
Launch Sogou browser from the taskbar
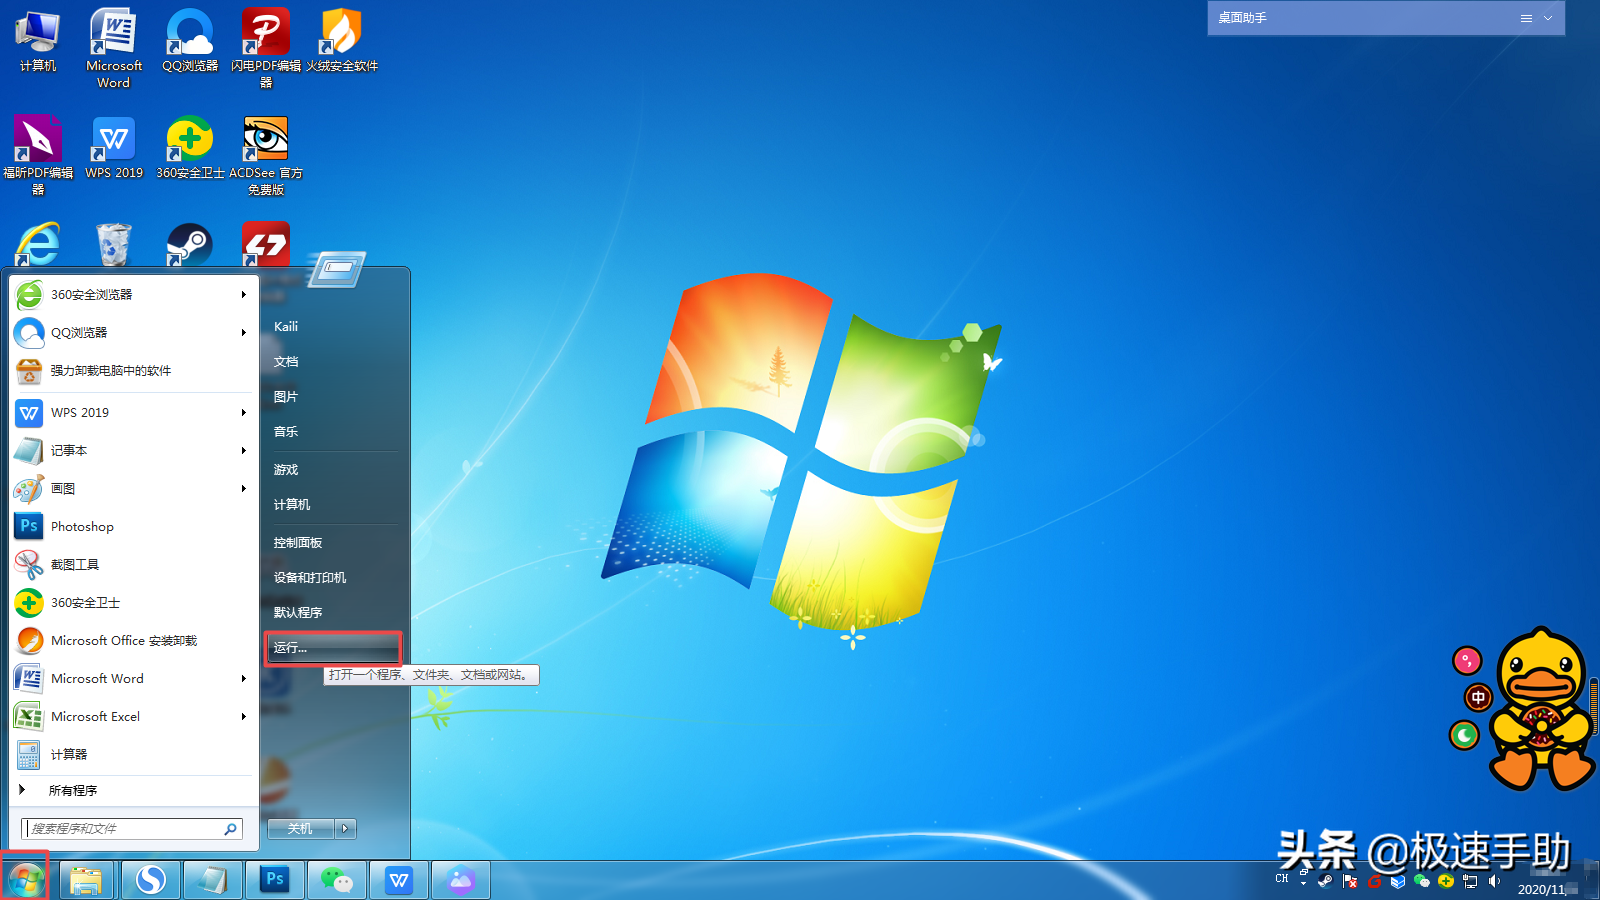click(x=150, y=880)
